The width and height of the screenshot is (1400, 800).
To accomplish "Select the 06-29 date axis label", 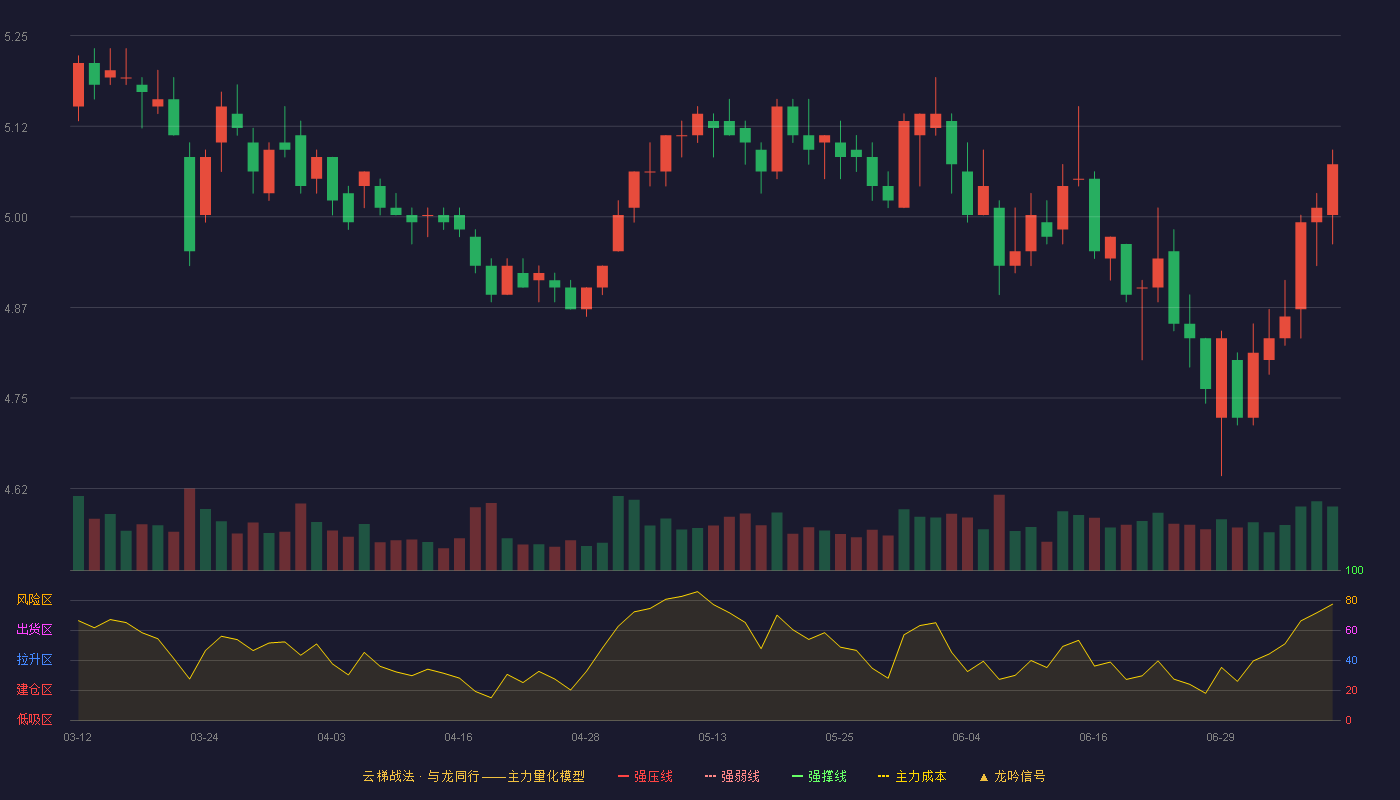I will point(1220,737).
